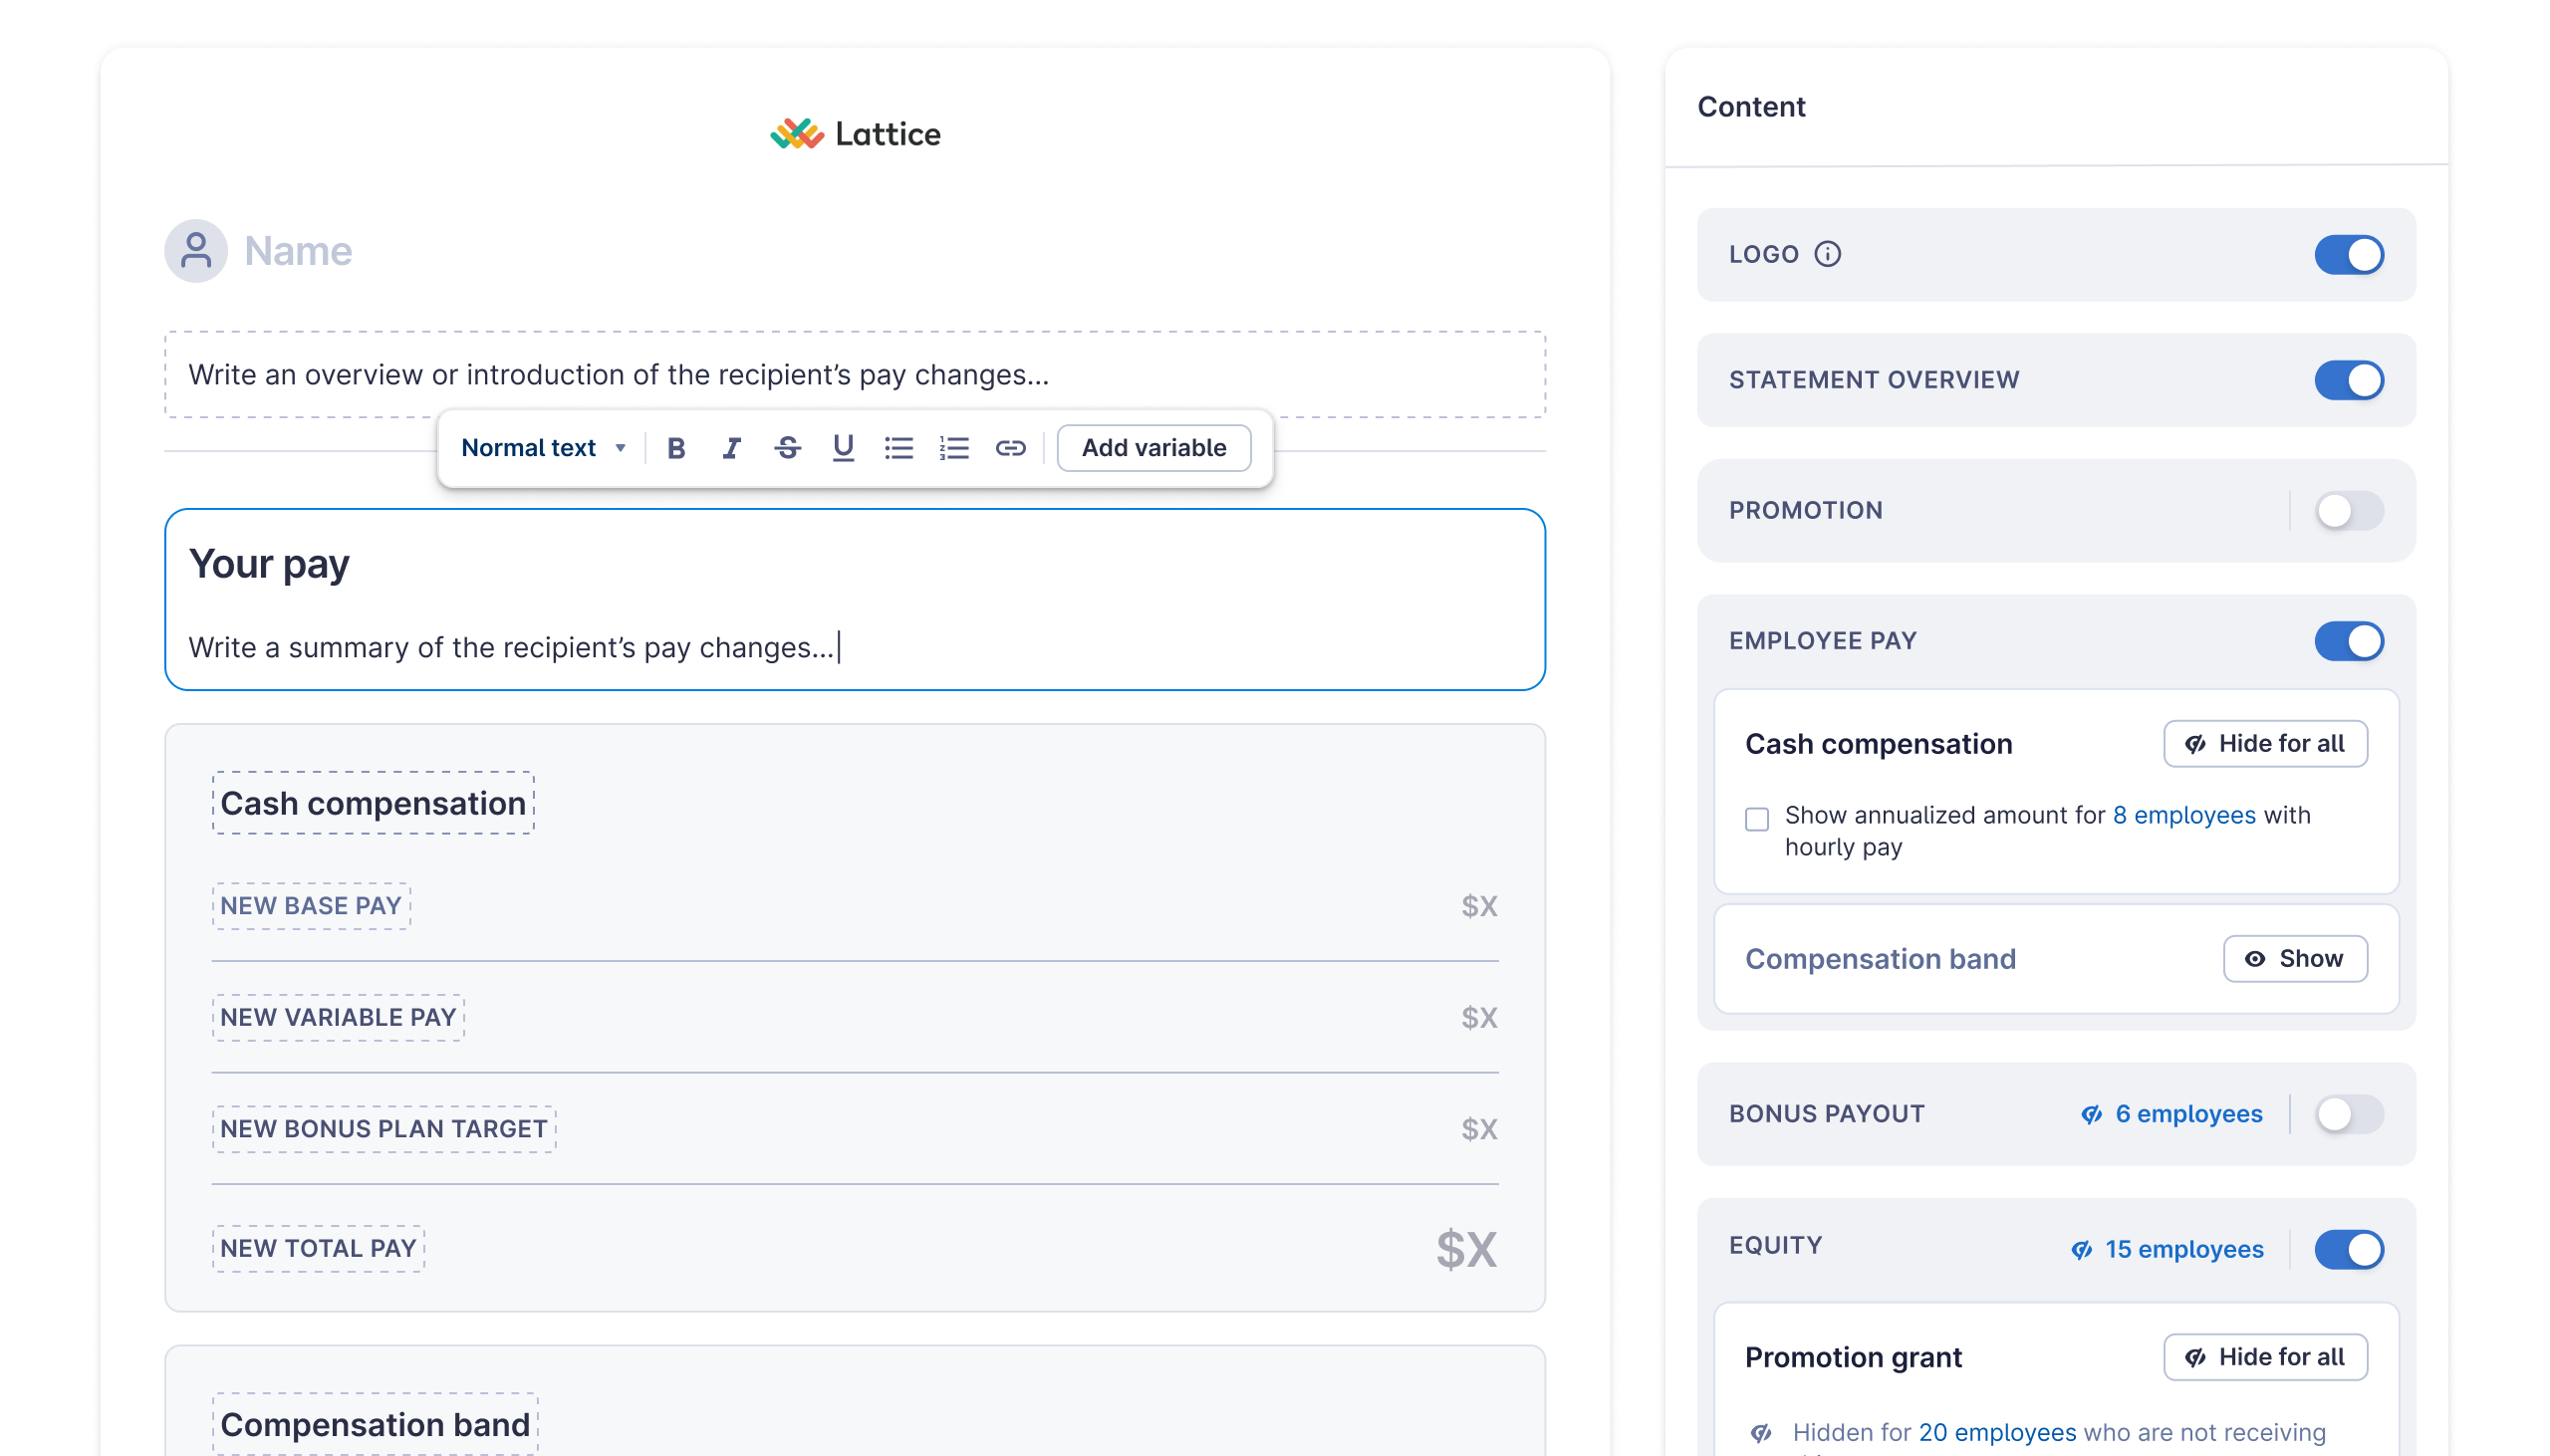2550x1456 pixels.
Task: Edit the NEW BASE PAY label
Action: [x=311, y=906]
